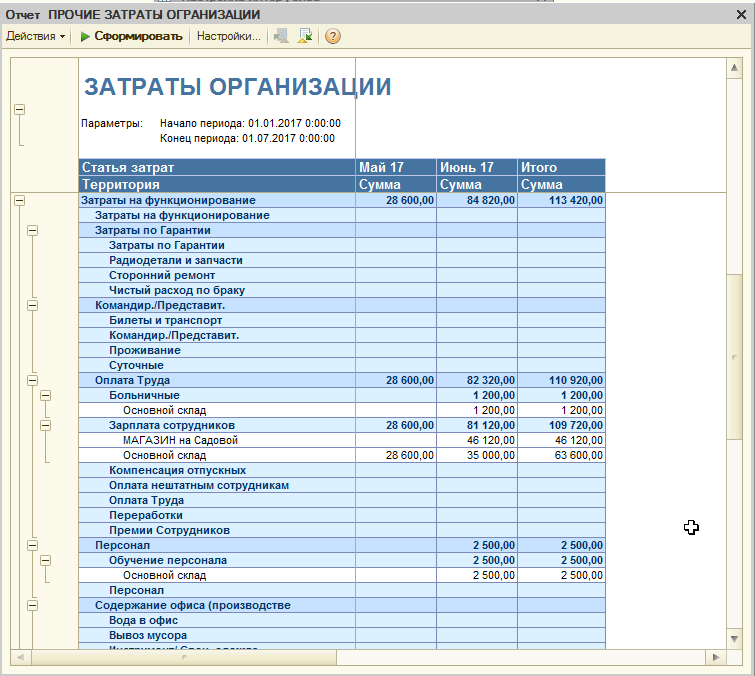Collapse the report header group
The image size is (755, 676).
[x=19, y=110]
